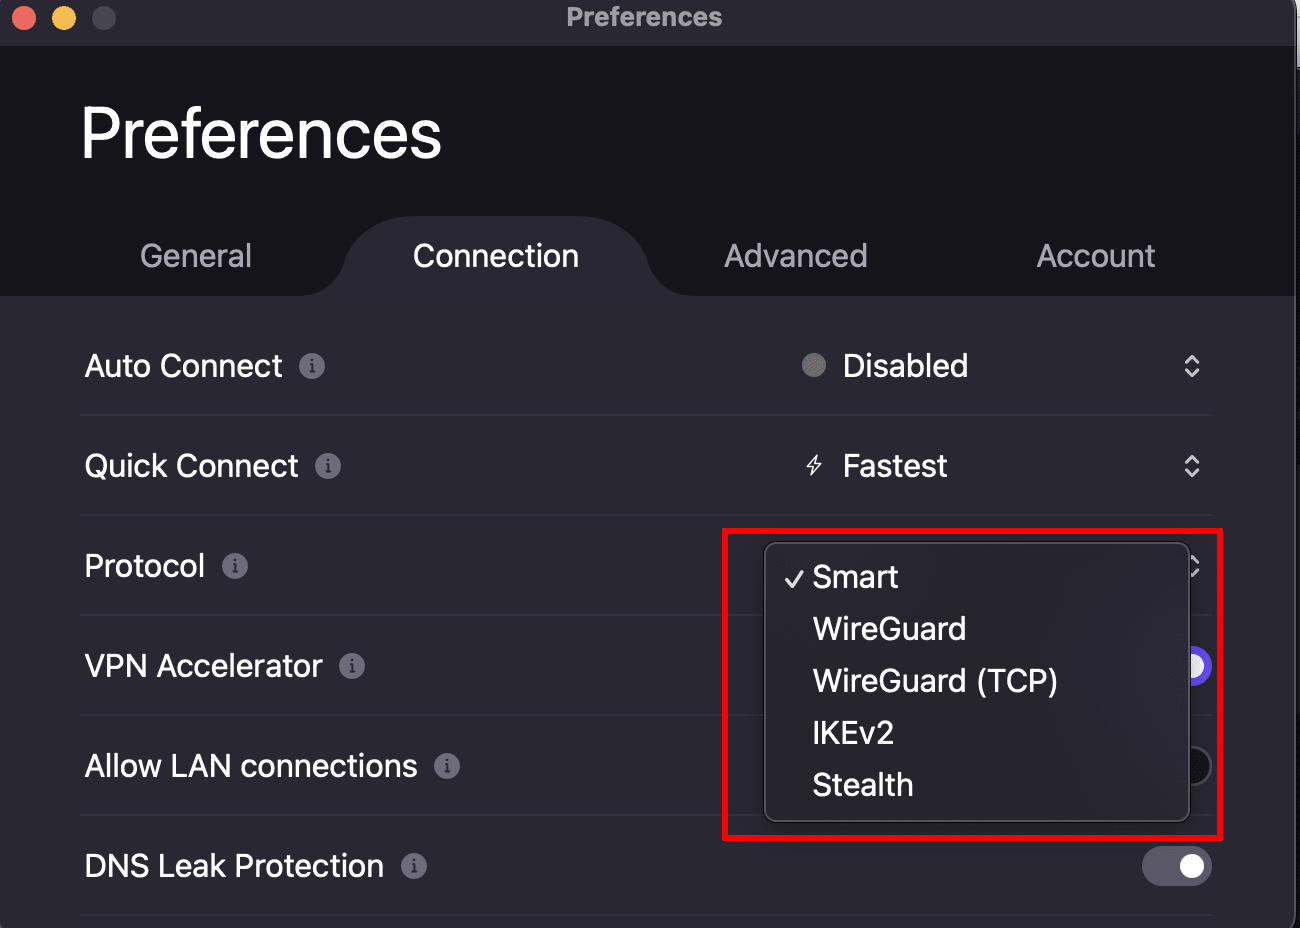This screenshot has height=928, width=1300.
Task: Click the Protocol info icon
Action: pyautogui.click(x=235, y=566)
